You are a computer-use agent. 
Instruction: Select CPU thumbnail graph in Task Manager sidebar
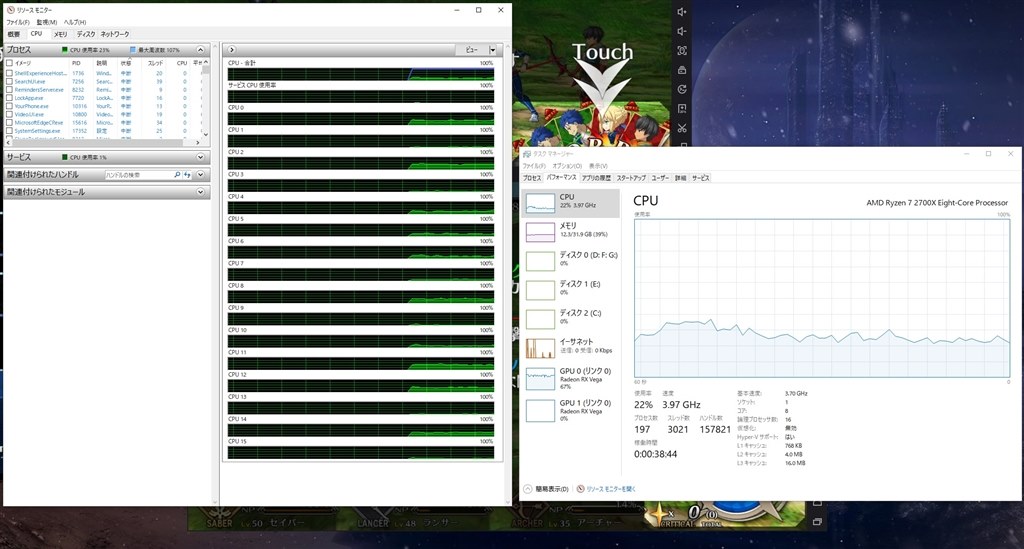[x=541, y=203]
